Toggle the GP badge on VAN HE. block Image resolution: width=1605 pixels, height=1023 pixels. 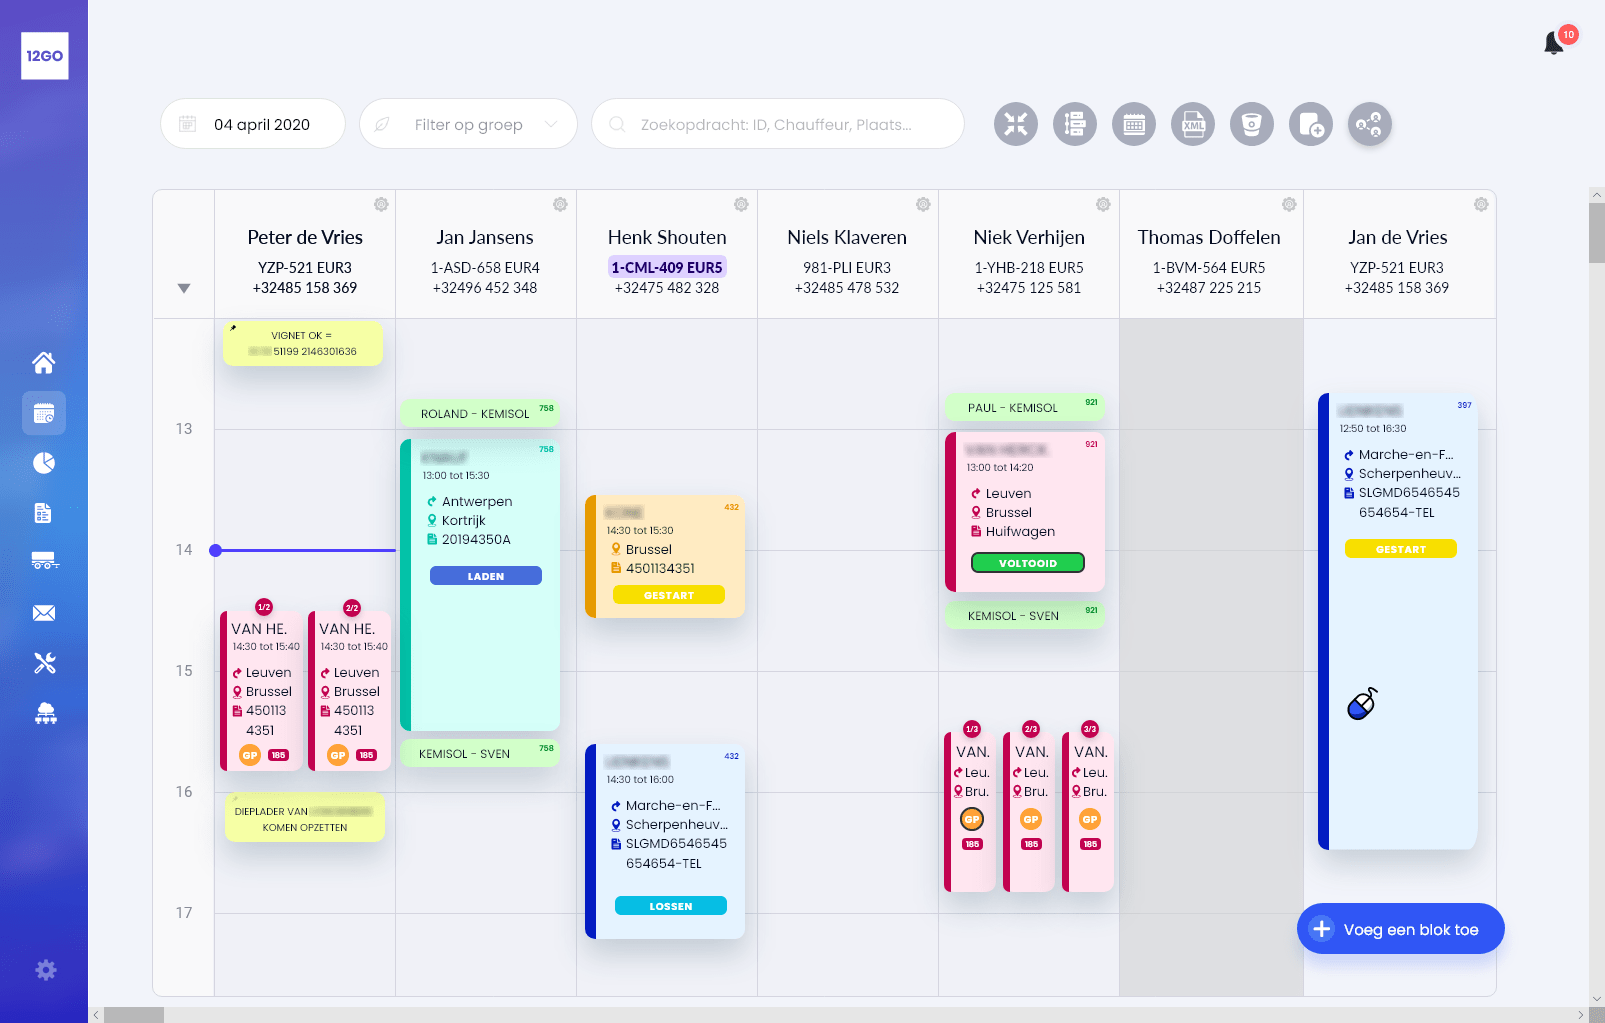(x=248, y=755)
